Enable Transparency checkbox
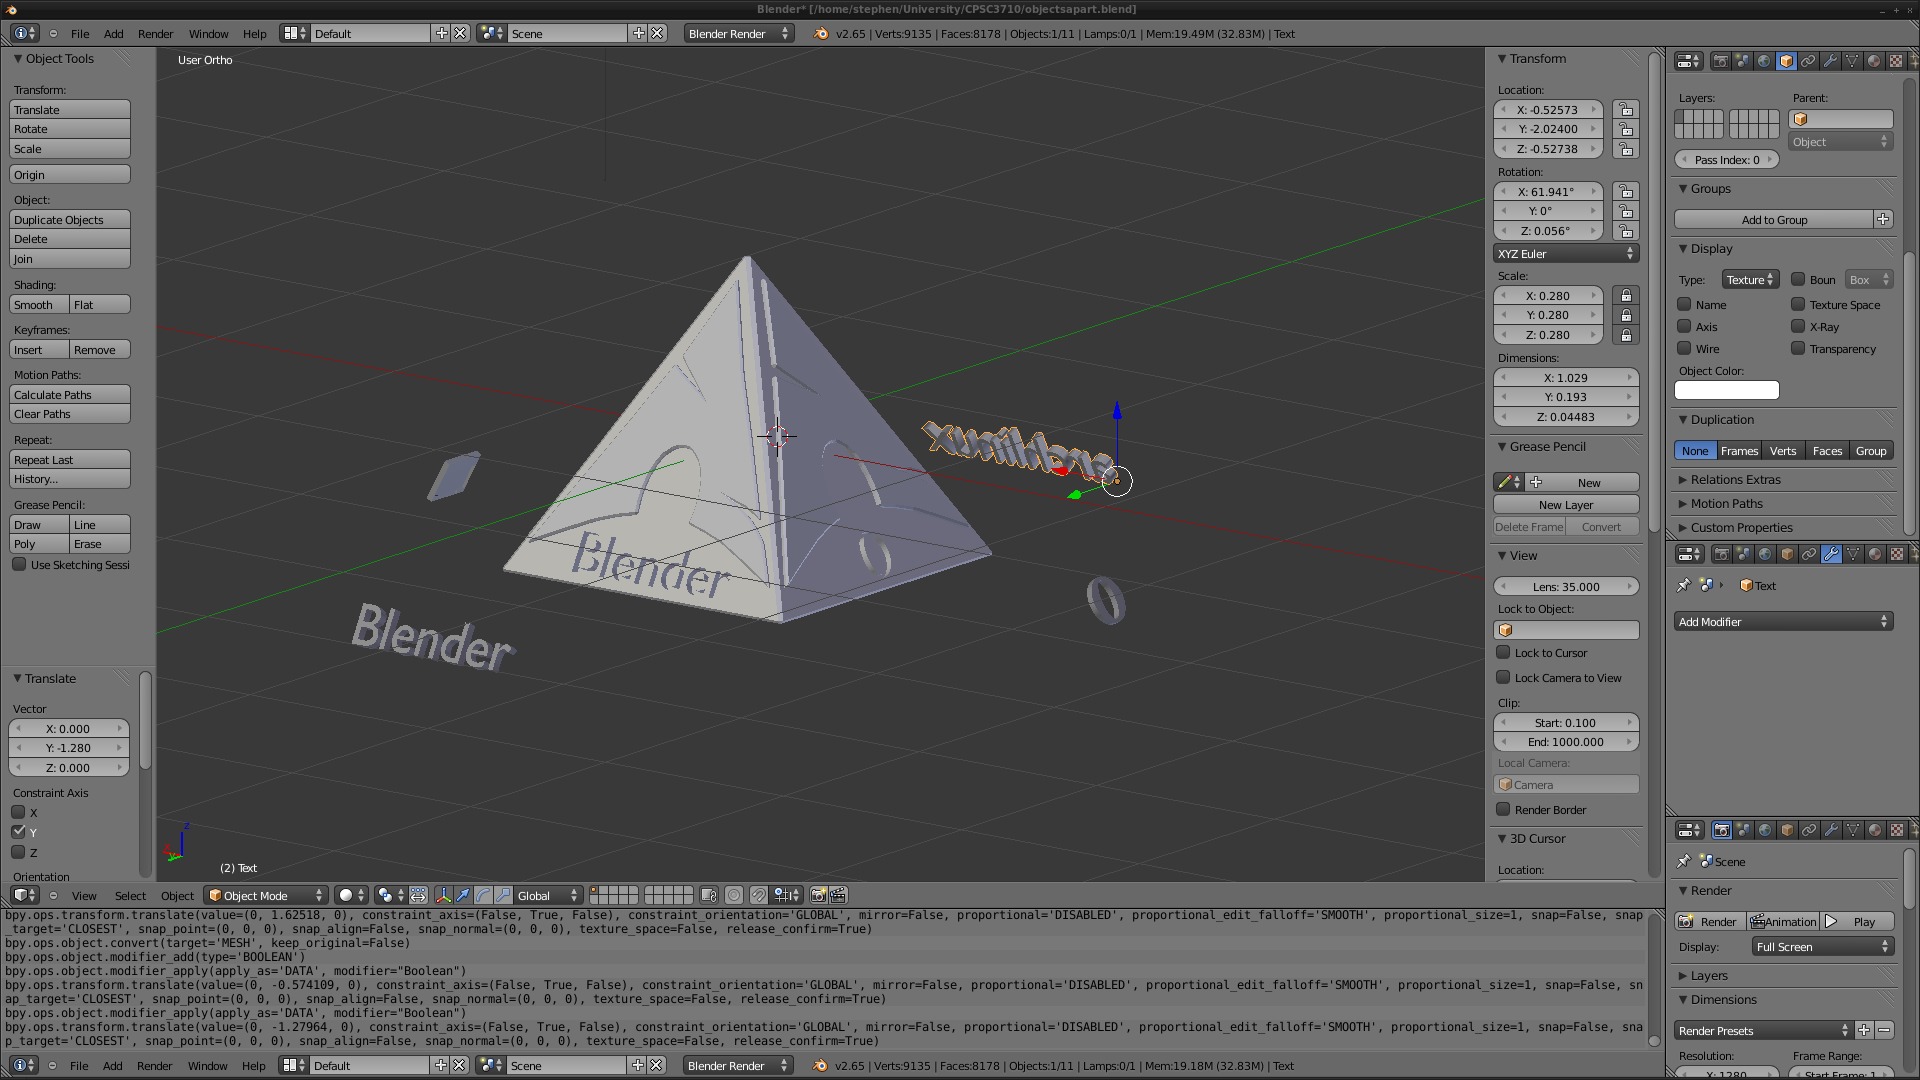1920x1080 pixels. pos(1798,349)
